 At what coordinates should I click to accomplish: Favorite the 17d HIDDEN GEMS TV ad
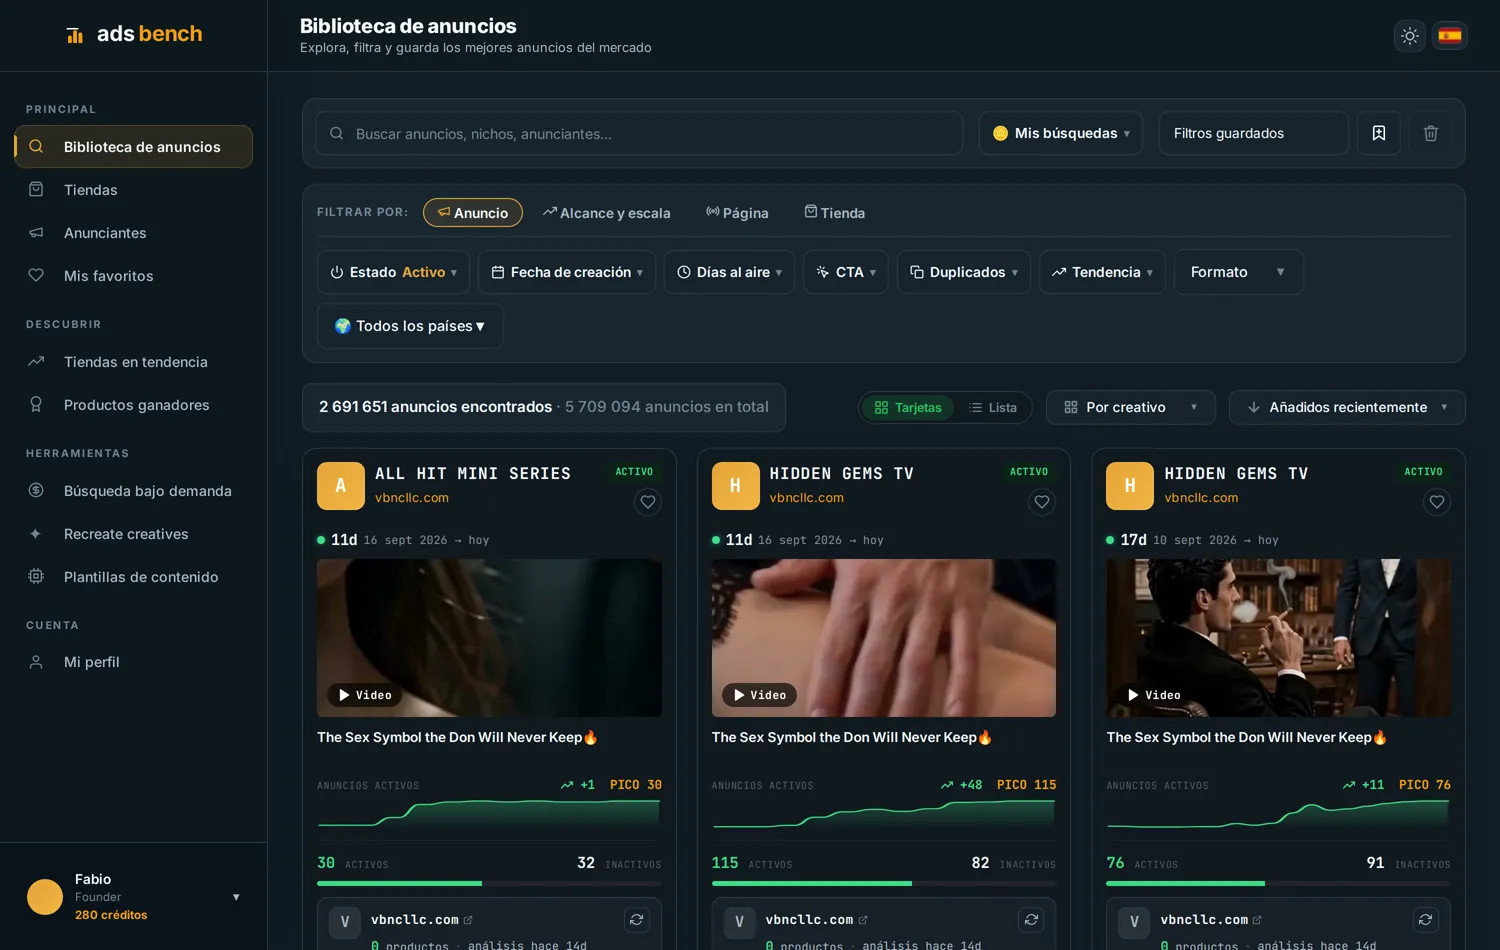[x=1437, y=502]
